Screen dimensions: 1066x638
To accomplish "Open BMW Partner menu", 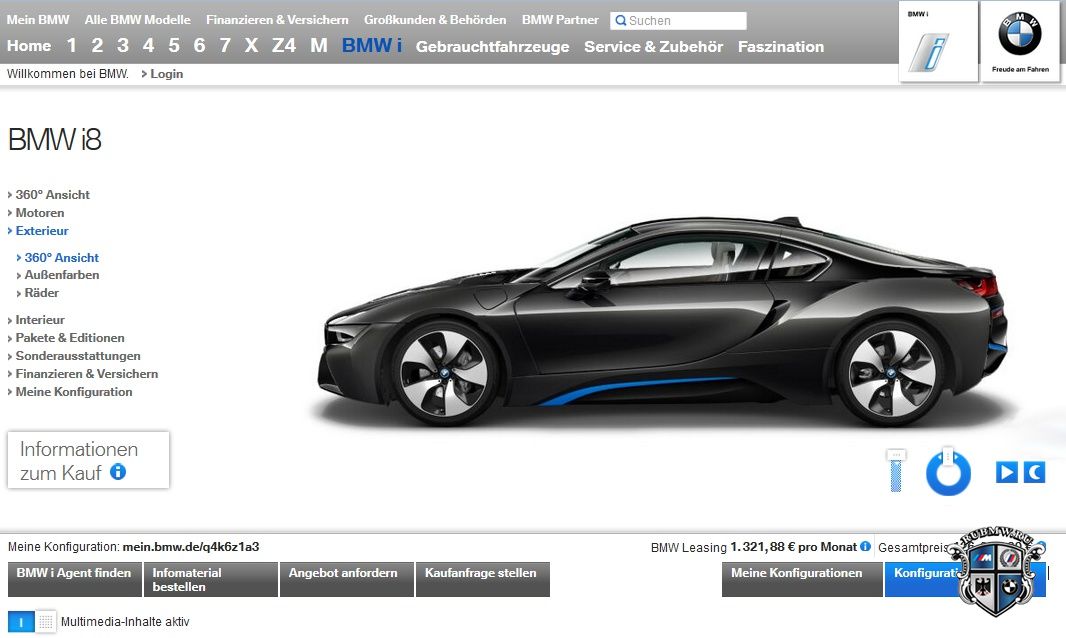I will [x=560, y=20].
